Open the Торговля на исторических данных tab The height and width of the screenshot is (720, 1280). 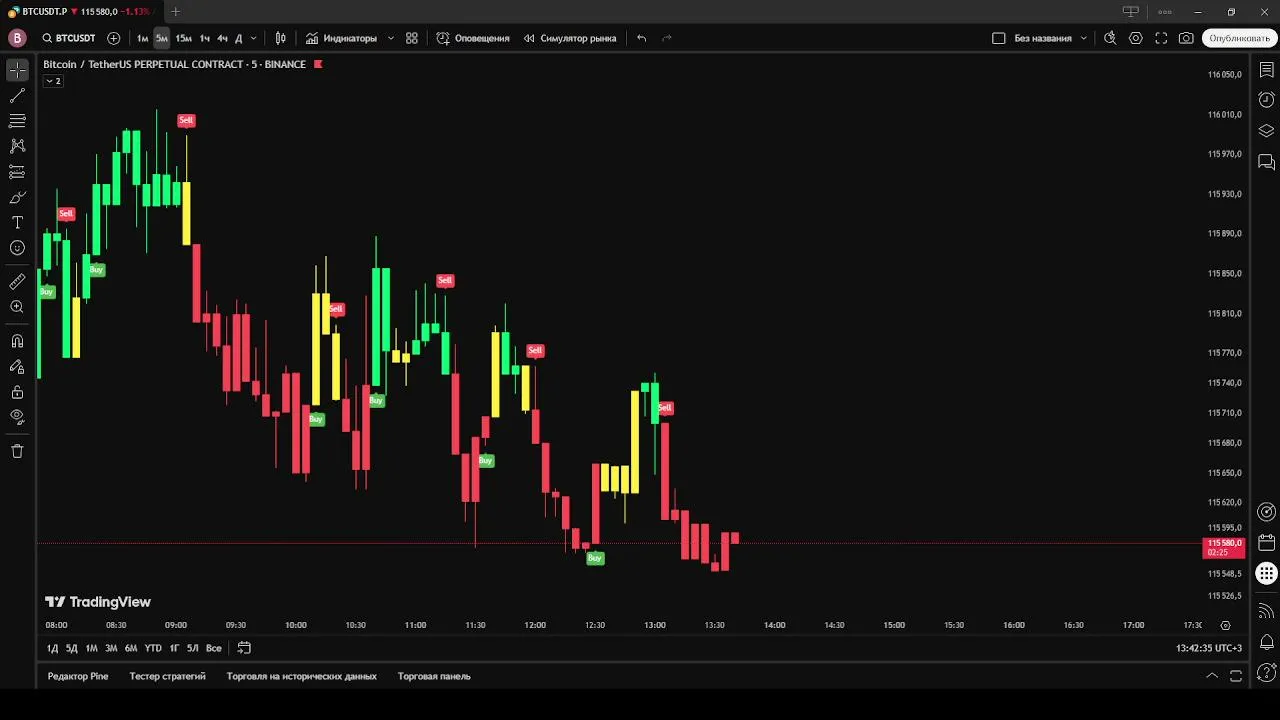coord(302,676)
